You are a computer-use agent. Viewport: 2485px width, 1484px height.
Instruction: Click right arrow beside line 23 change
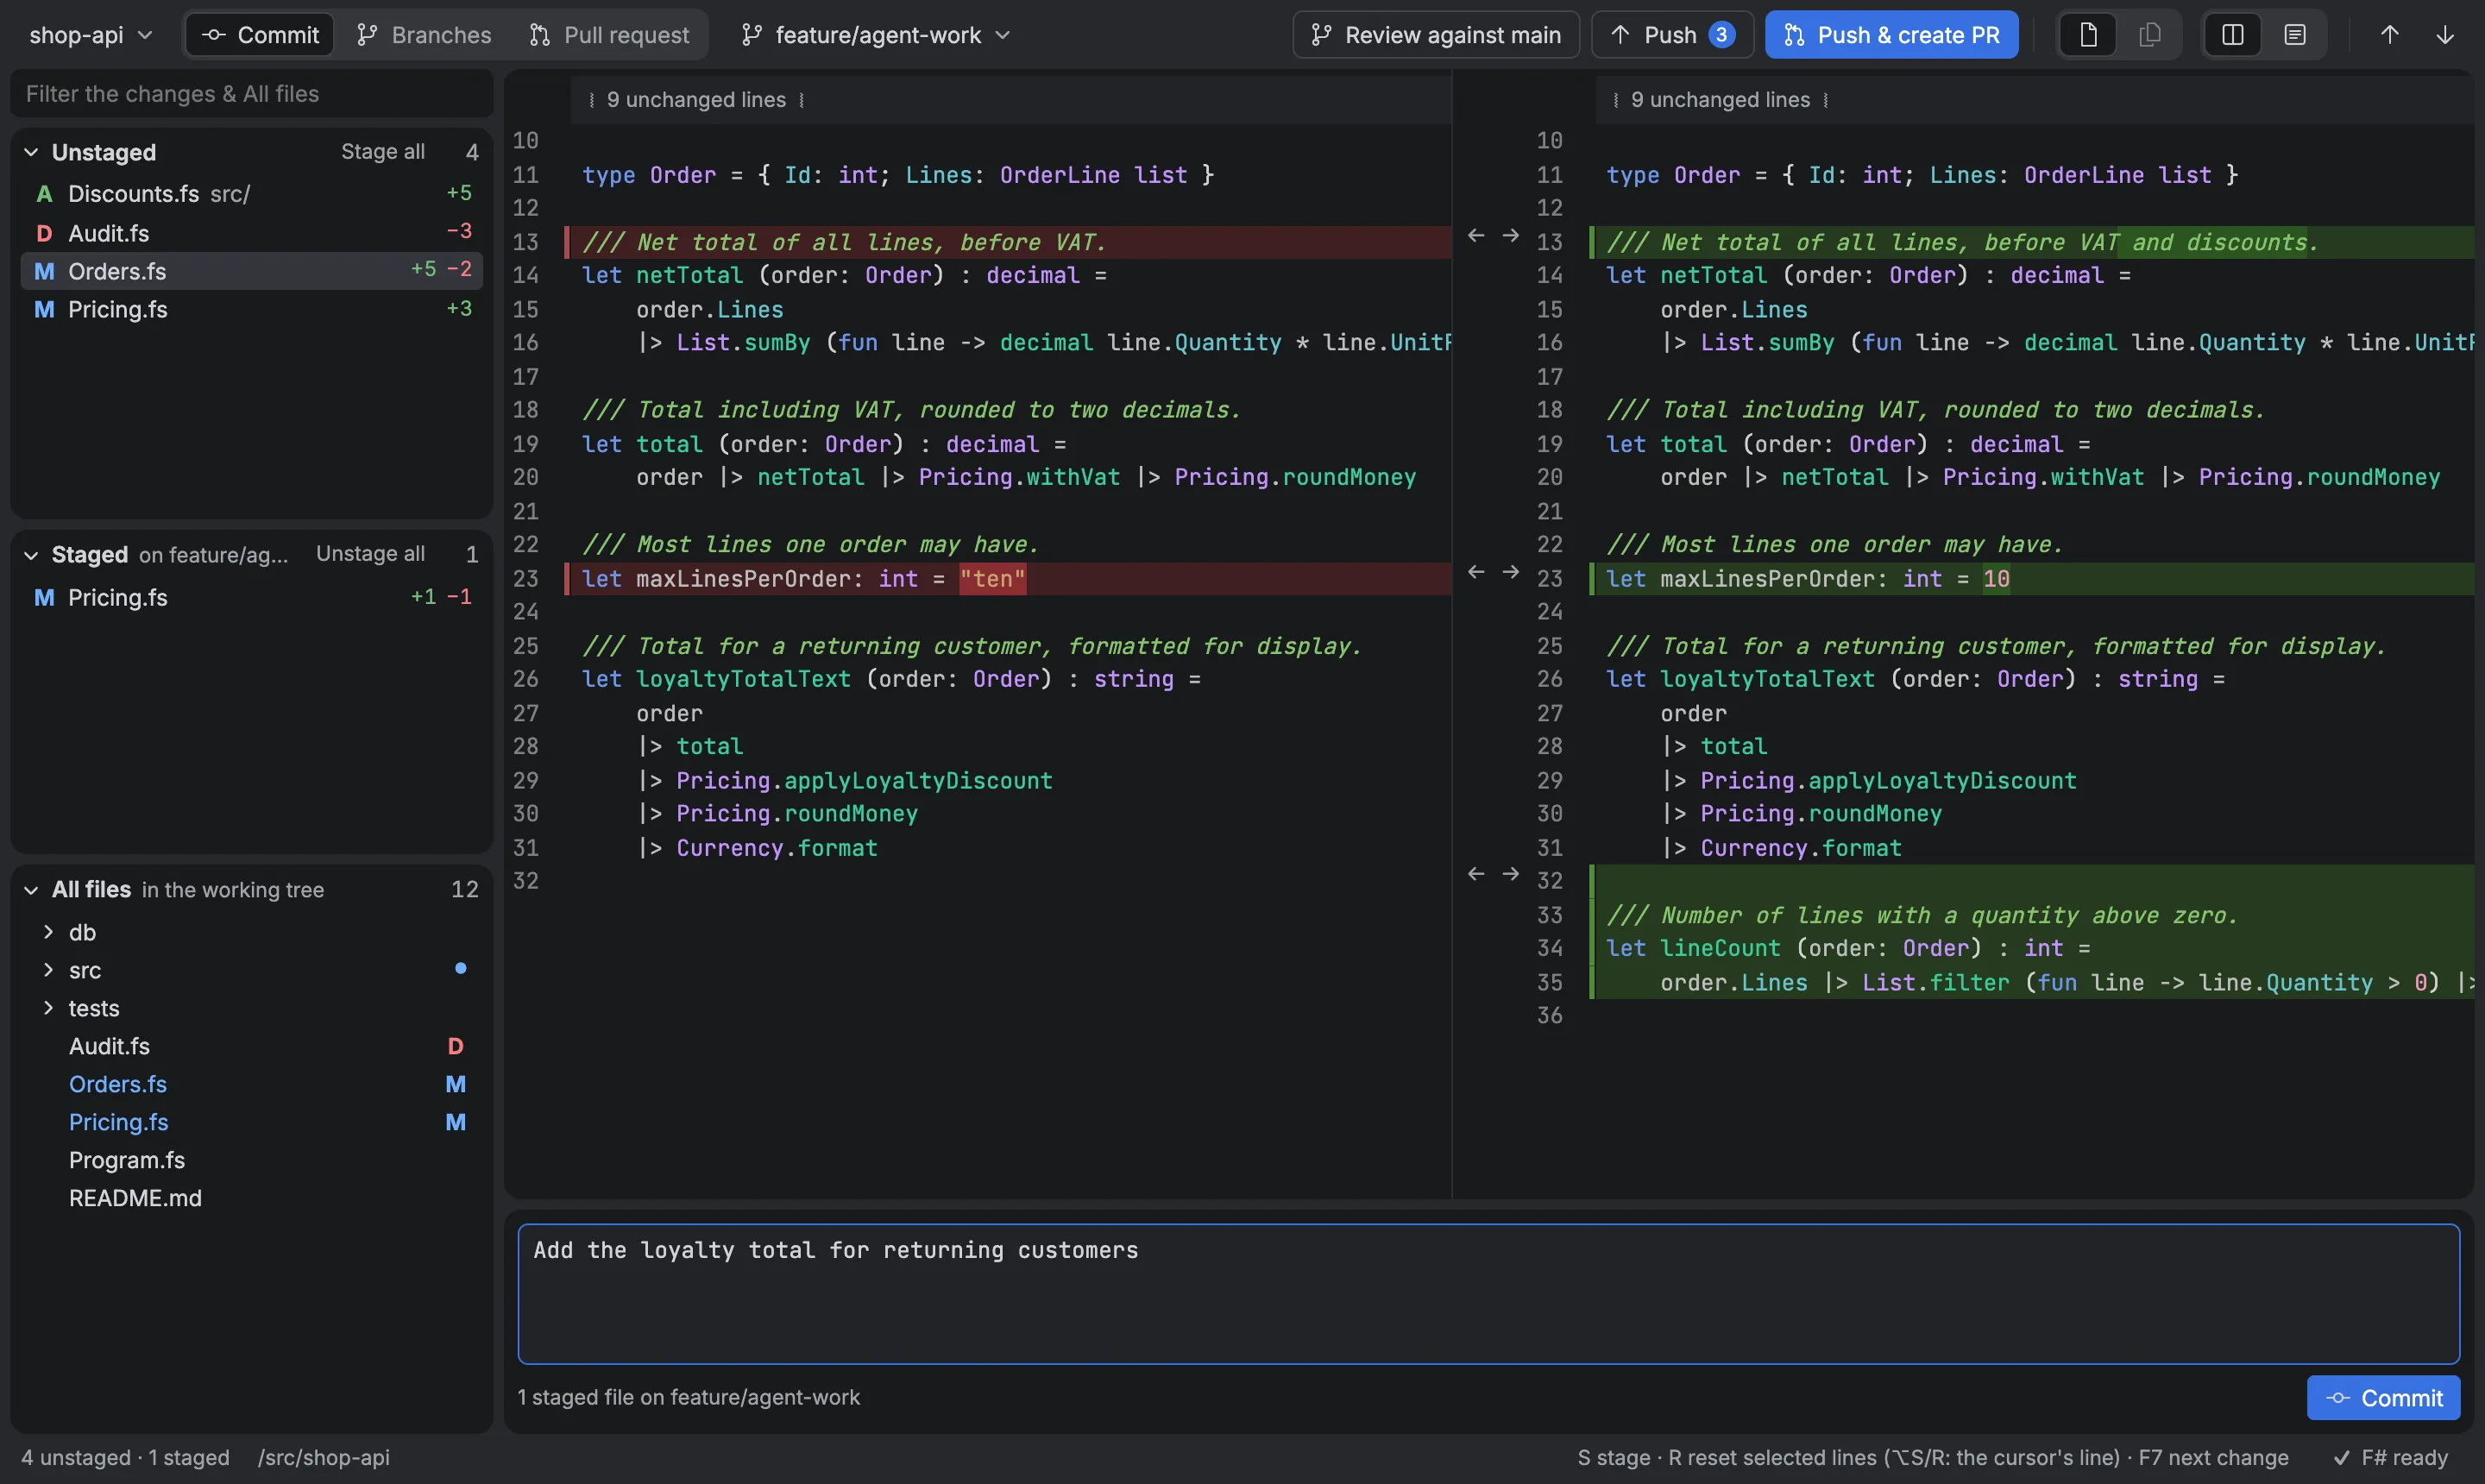[1511, 572]
